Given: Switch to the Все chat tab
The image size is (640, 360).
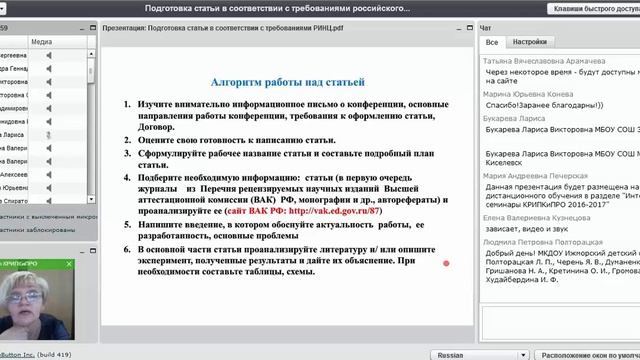Looking at the screenshot, I should point(492,42).
